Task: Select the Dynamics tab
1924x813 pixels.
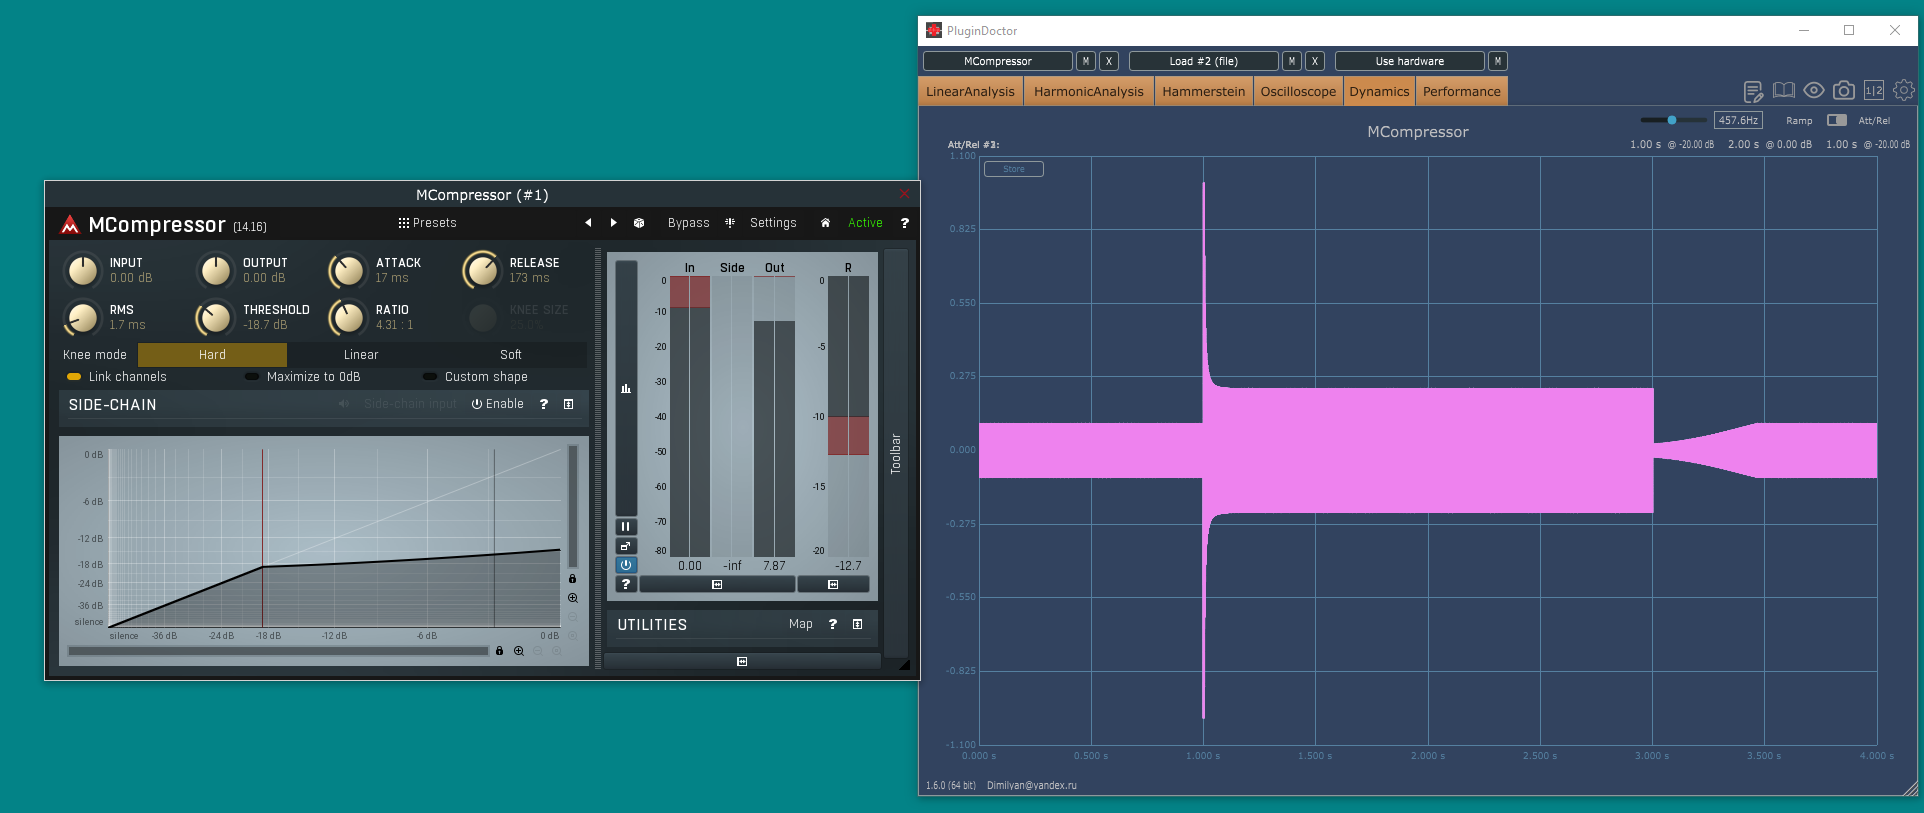Action: coord(1379,91)
